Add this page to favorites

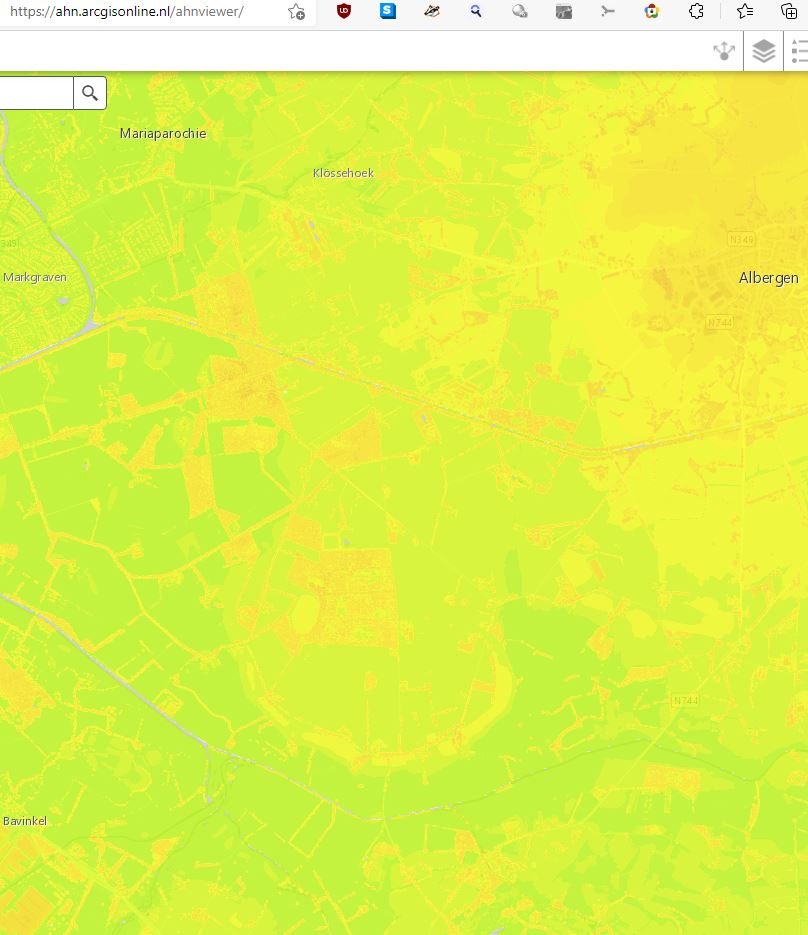[x=296, y=12]
